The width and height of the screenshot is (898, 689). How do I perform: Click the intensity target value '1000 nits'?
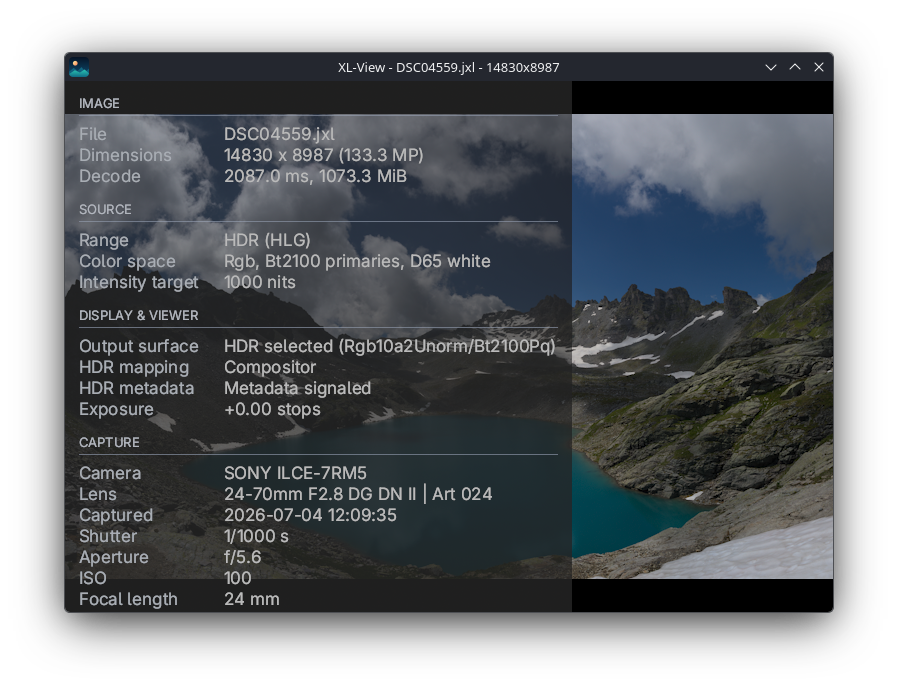tap(259, 282)
